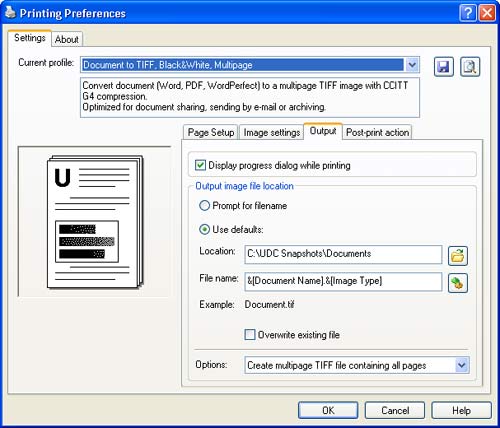Switch to Image settings tab
The width and height of the screenshot is (500, 428).
pyautogui.click(x=272, y=132)
